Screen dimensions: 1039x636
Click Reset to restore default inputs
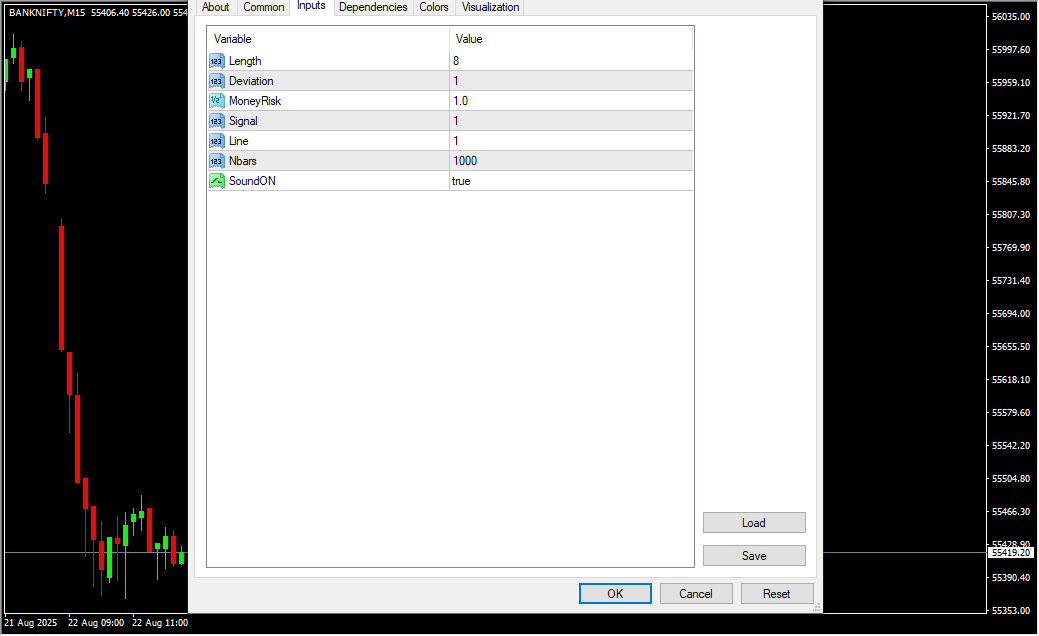tap(777, 594)
